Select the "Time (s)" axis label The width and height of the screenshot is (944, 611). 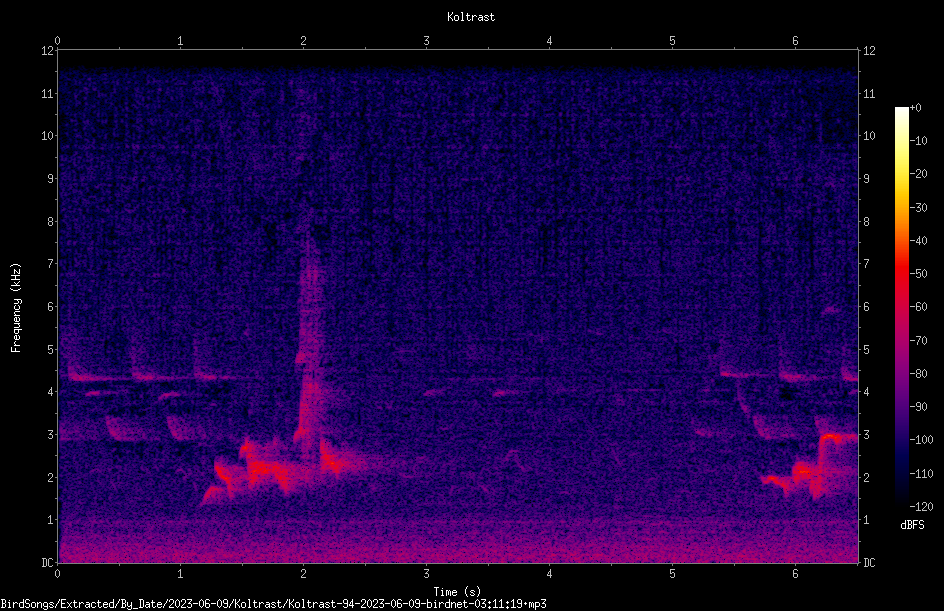click(457, 592)
